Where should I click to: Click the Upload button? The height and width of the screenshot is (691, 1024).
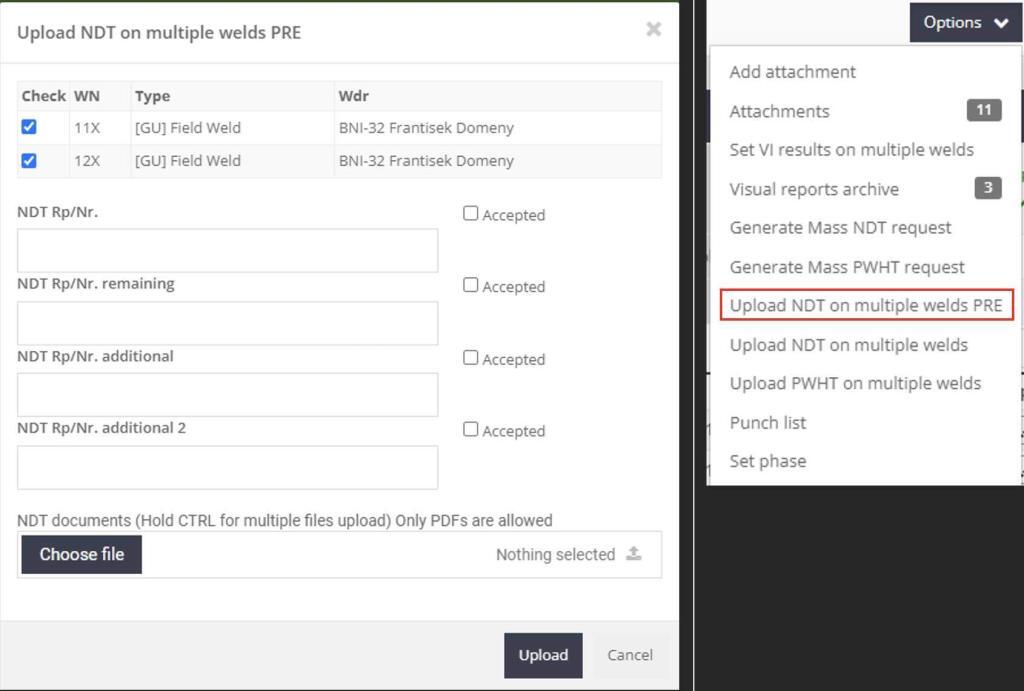pos(543,655)
